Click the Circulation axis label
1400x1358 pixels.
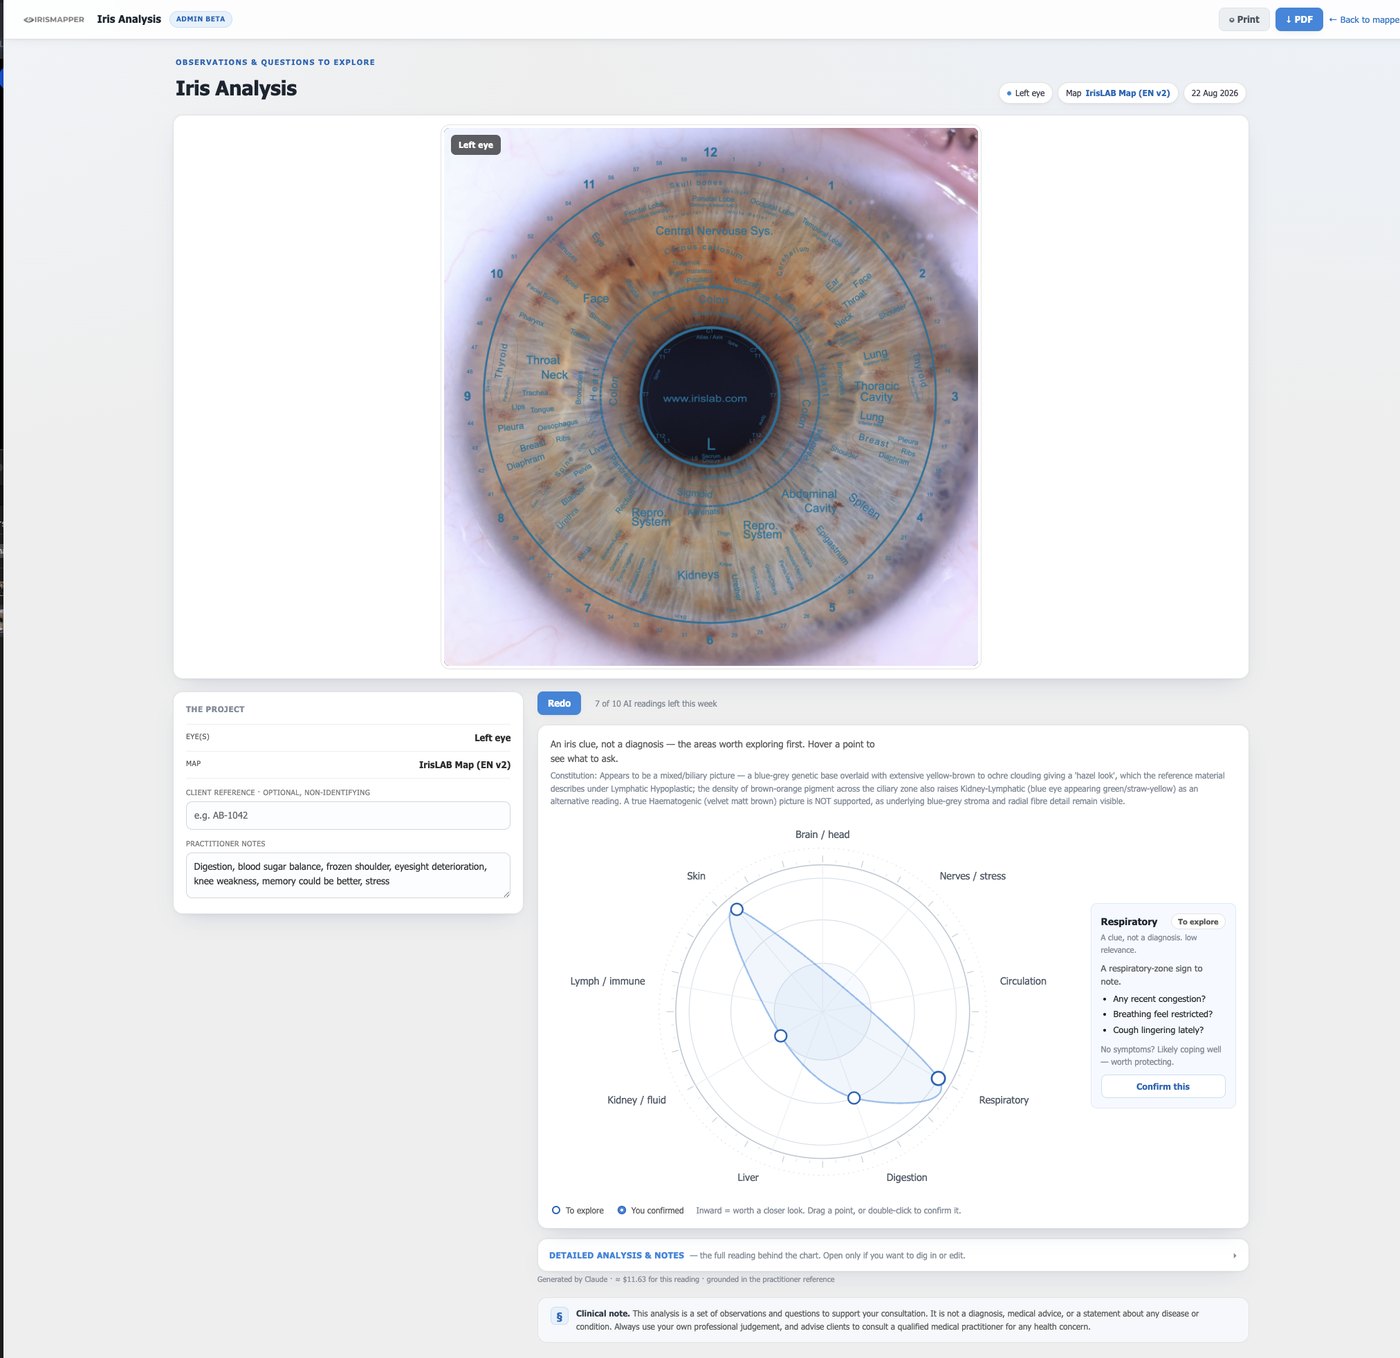point(1023,981)
